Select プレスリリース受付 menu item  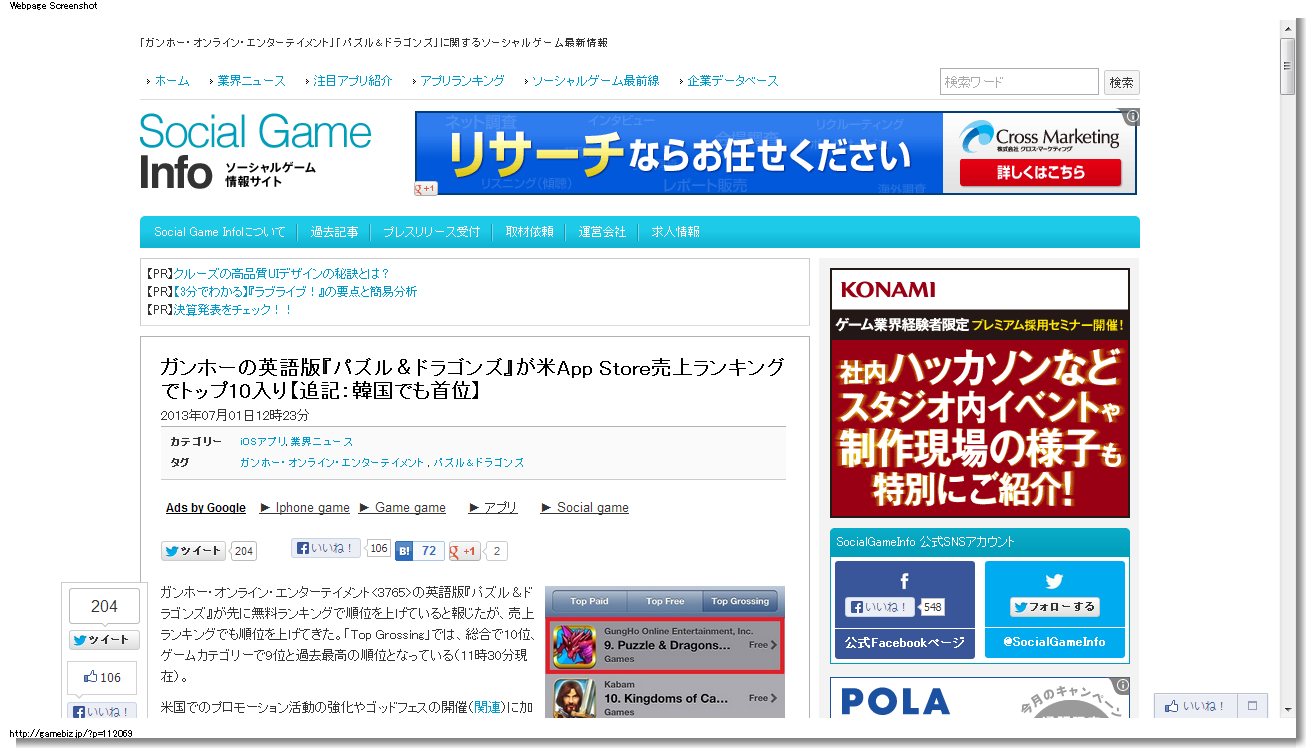click(x=431, y=232)
